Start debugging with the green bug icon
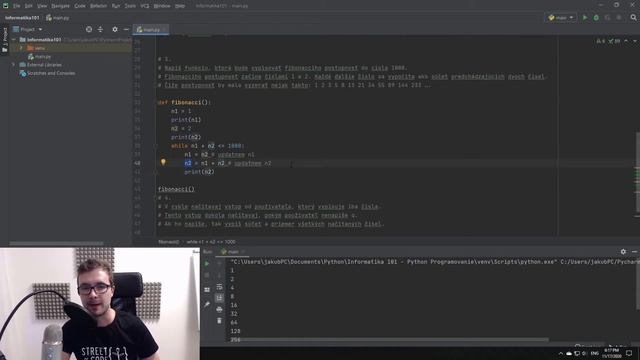Screen dimensions: 640x360 [596, 18]
